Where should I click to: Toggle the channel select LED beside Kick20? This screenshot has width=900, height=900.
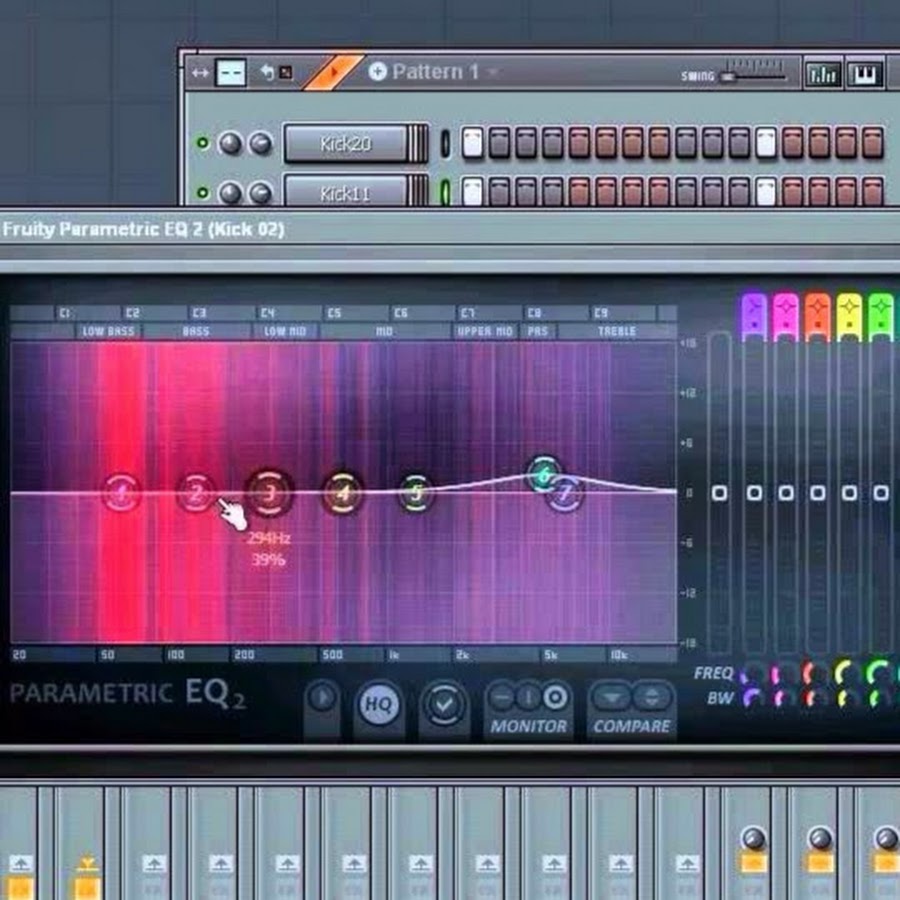click(445, 143)
